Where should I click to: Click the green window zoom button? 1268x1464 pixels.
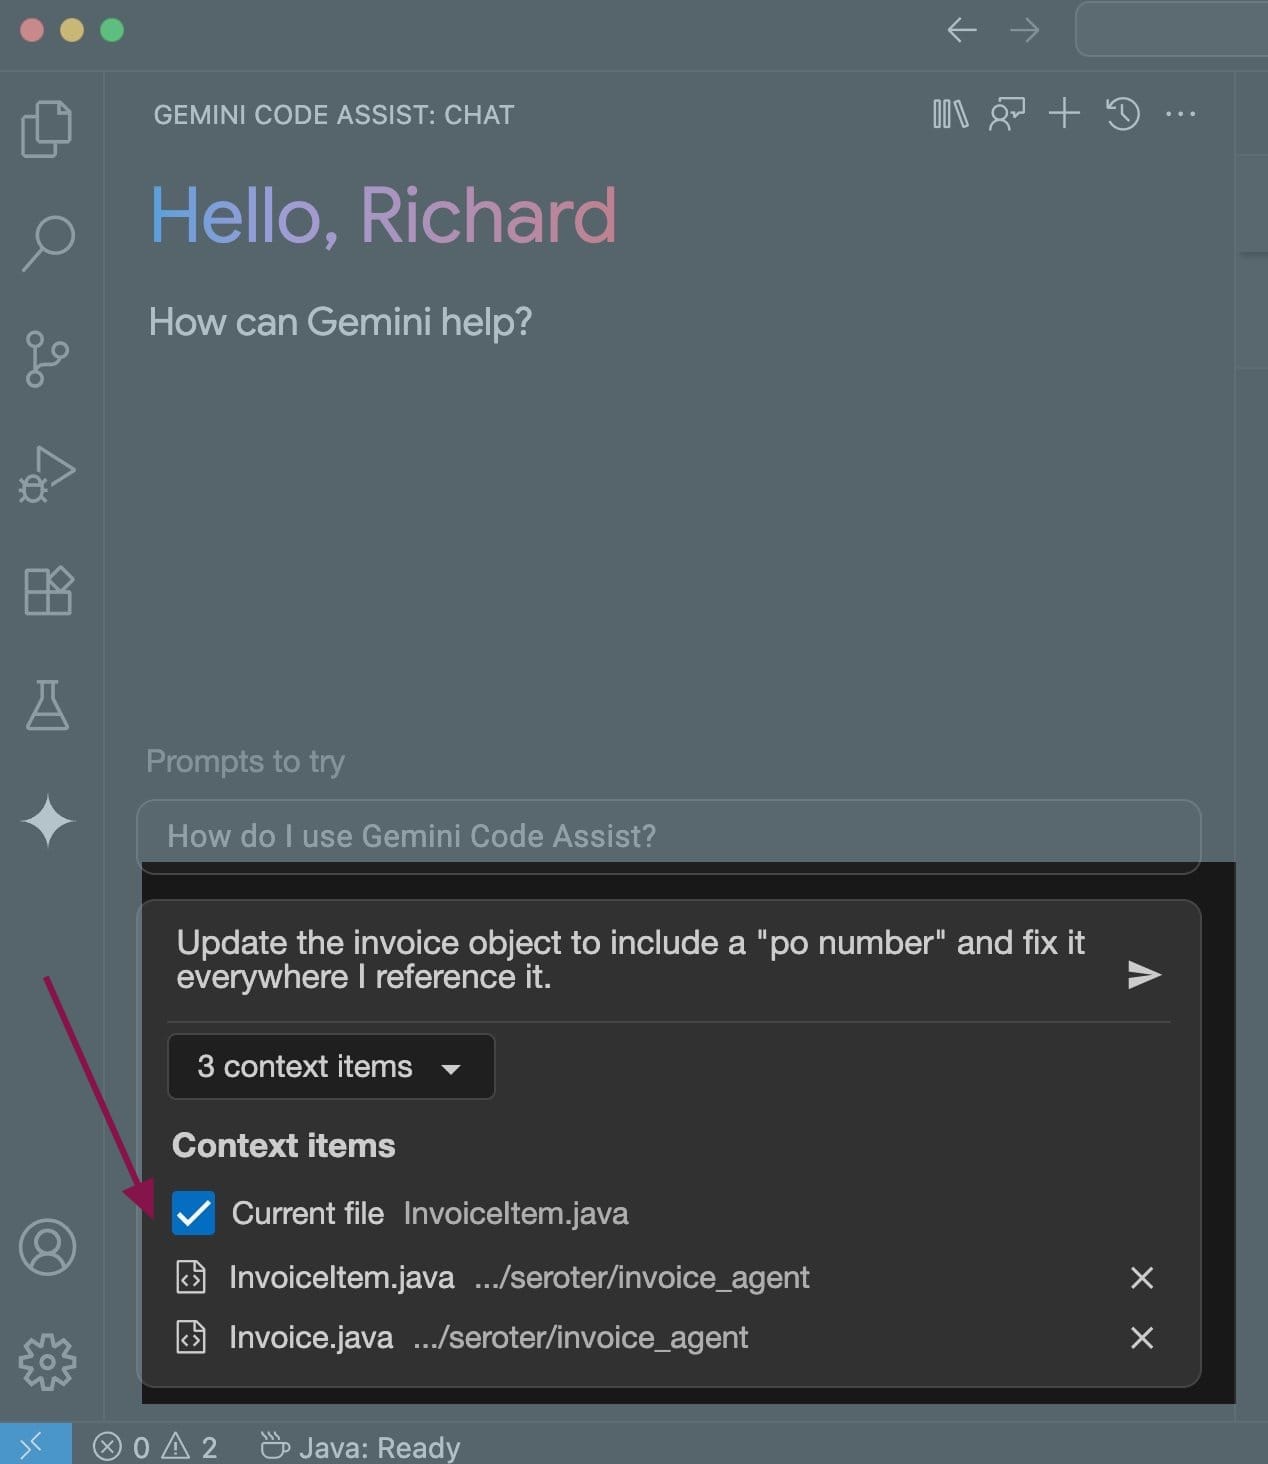112,30
